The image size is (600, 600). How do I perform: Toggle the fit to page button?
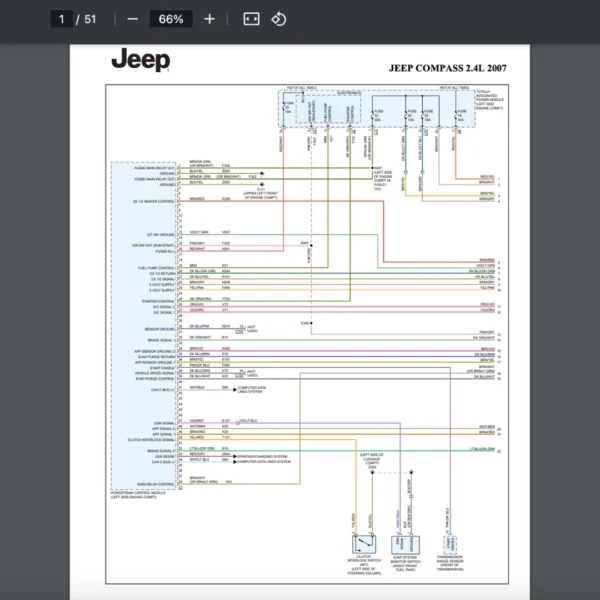[x=251, y=19]
